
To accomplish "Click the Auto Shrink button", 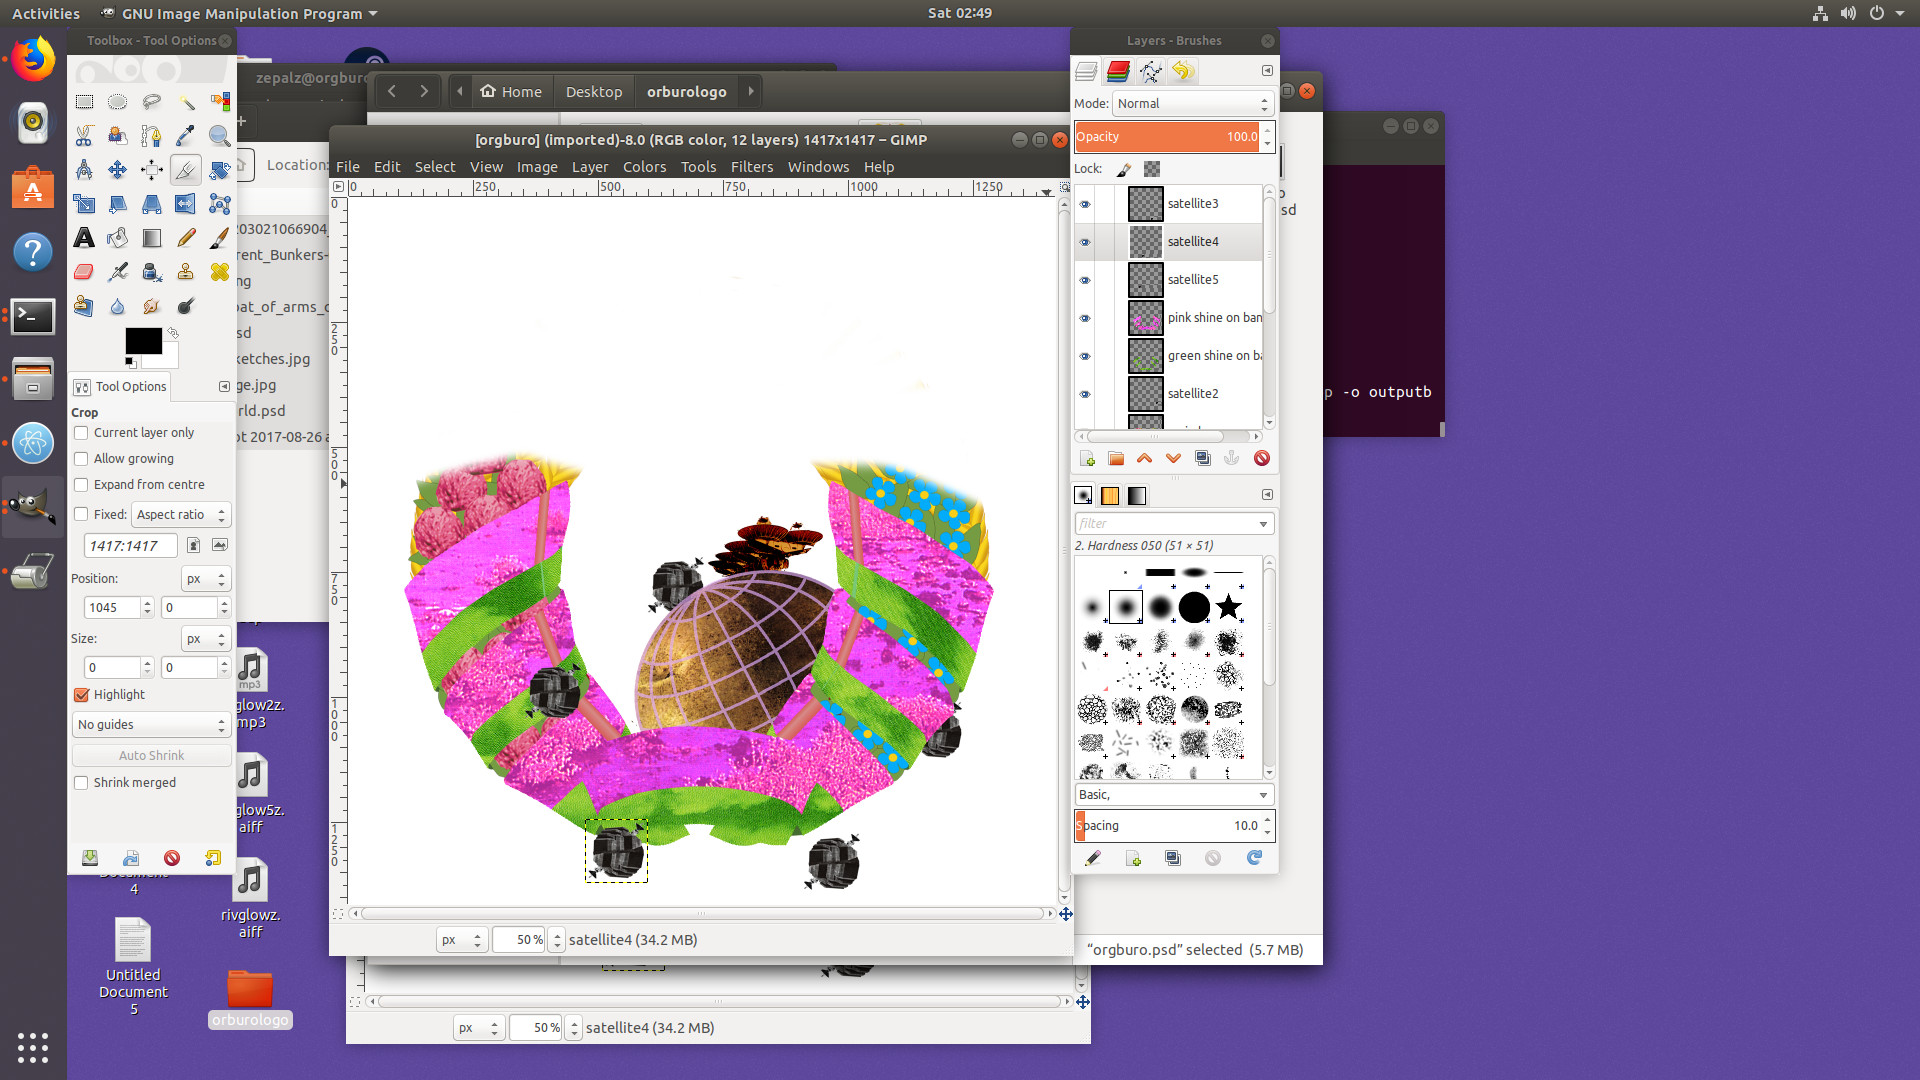I will point(152,756).
